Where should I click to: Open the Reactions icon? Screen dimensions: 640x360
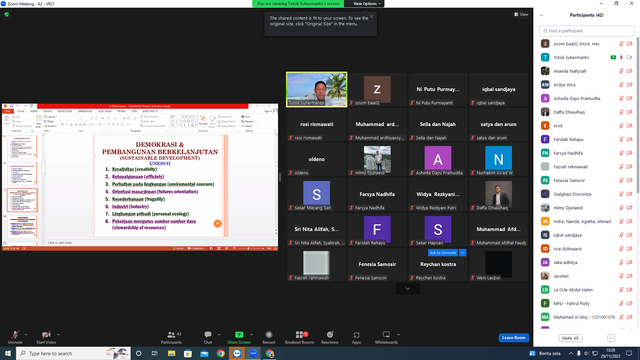(x=330, y=335)
